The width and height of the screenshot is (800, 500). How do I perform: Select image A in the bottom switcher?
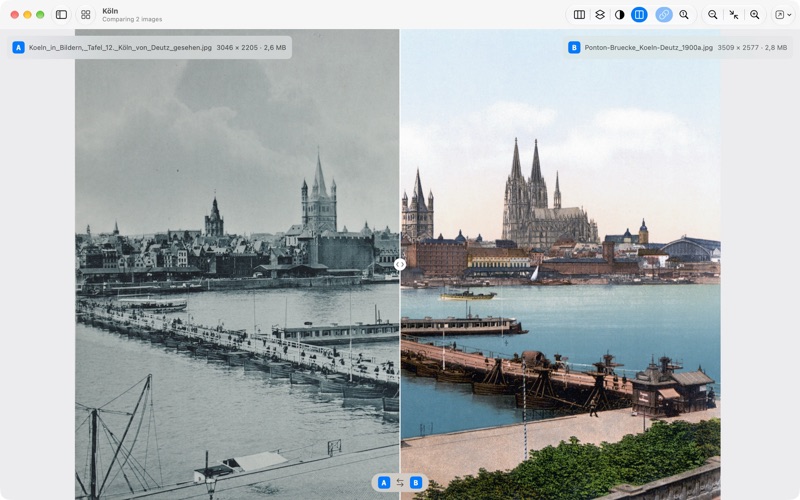[x=384, y=483]
